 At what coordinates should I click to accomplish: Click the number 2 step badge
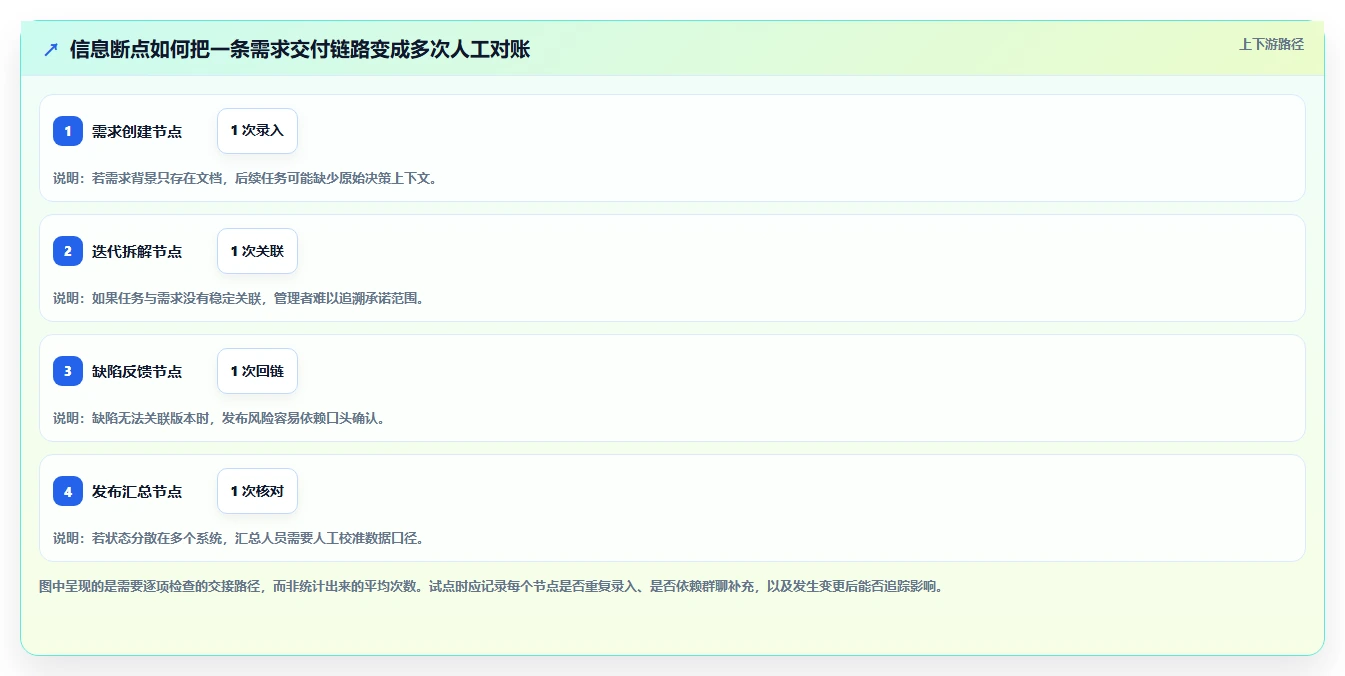[68, 251]
